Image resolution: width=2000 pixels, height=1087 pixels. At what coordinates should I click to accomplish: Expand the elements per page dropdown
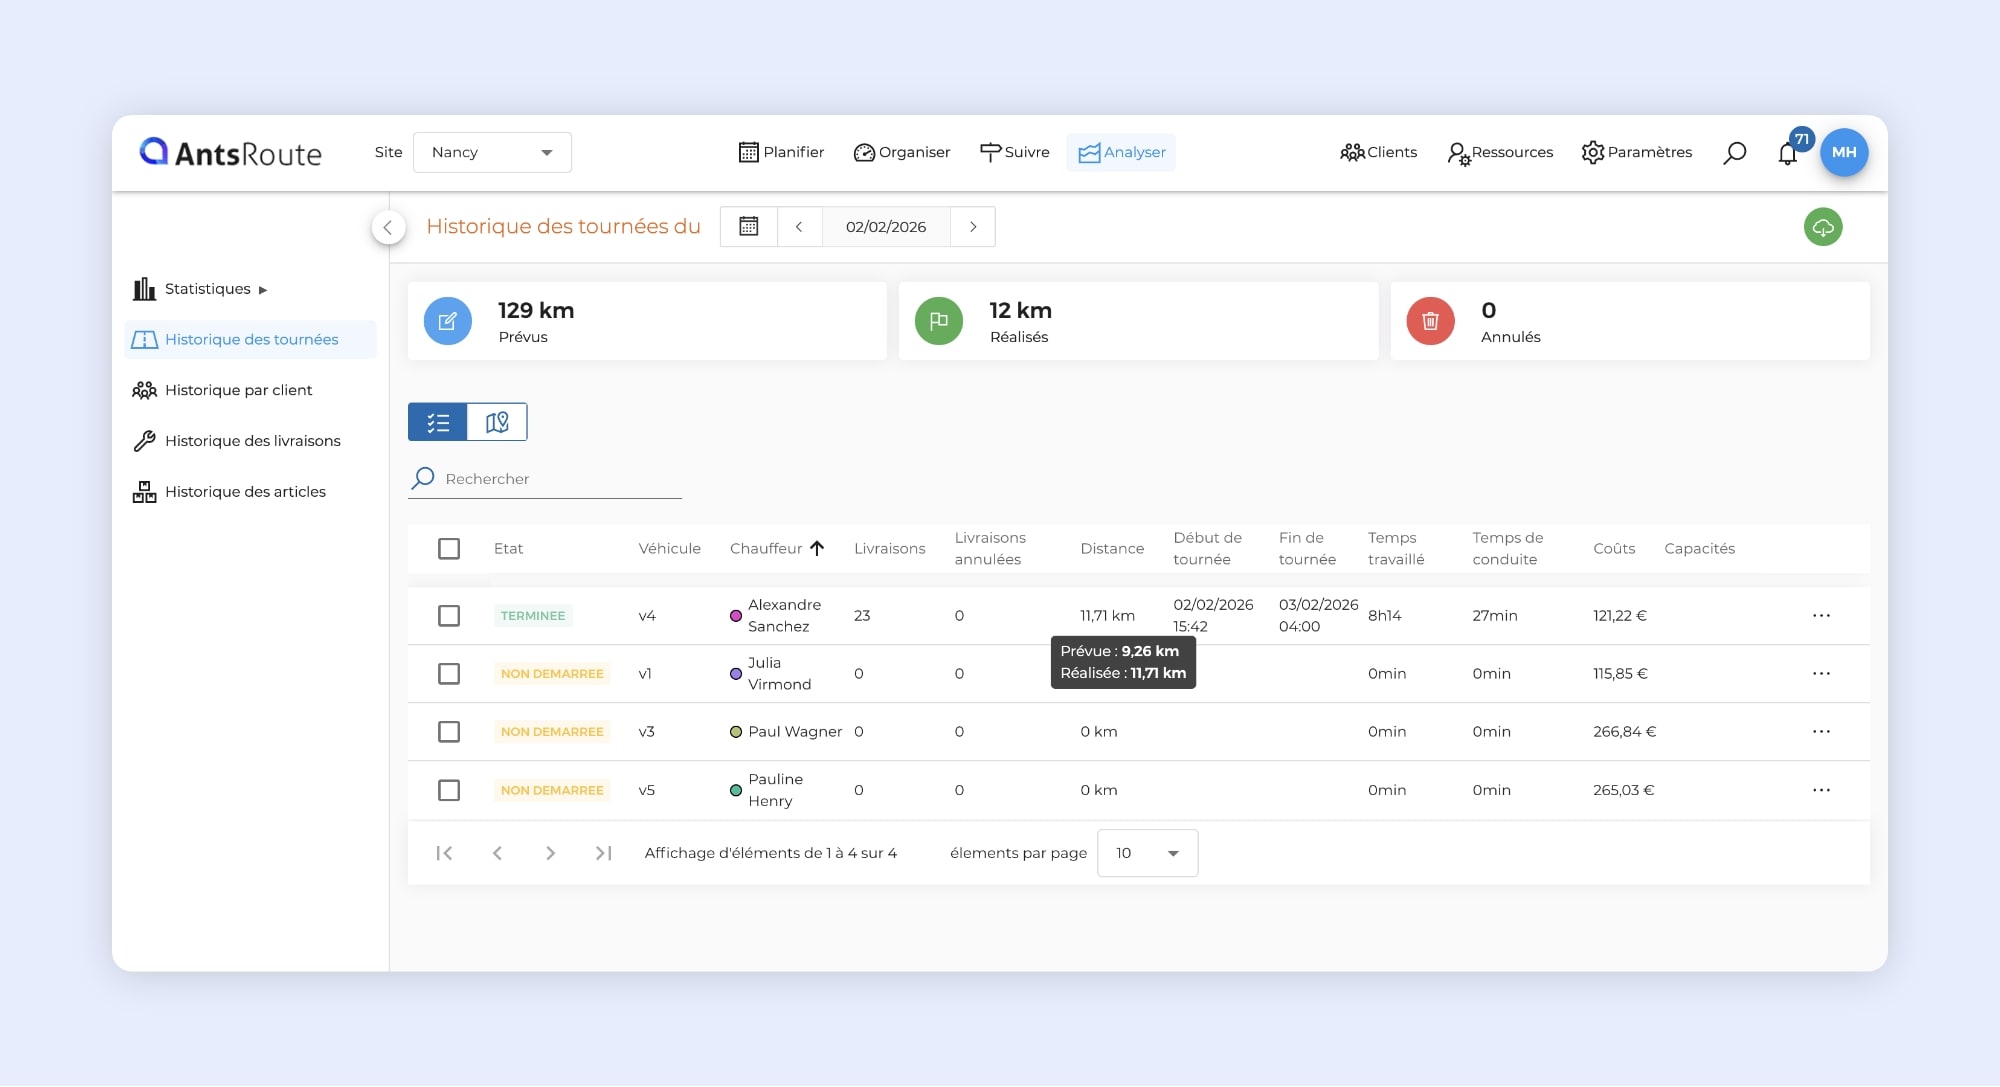tap(1147, 853)
